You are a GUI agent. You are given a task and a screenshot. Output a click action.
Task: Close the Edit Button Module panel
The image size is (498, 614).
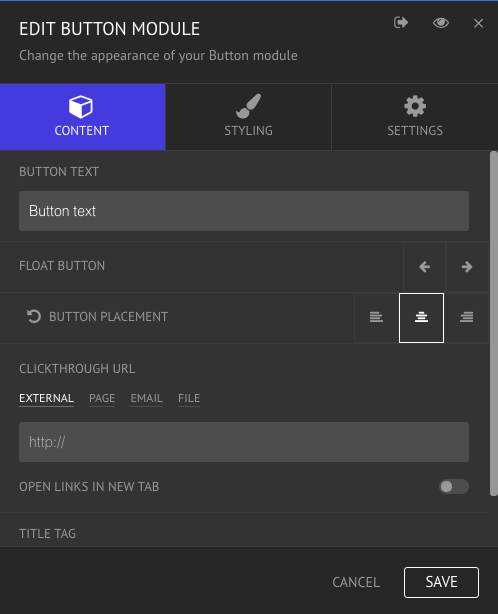[x=478, y=23]
